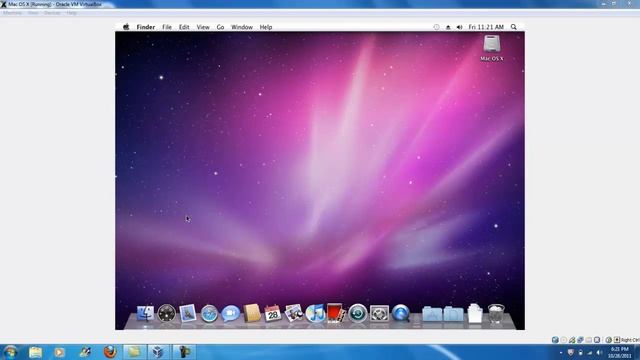The image size is (640, 360).
Task: Launch QuickTime Player blue Q icon
Action: (400, 313)
